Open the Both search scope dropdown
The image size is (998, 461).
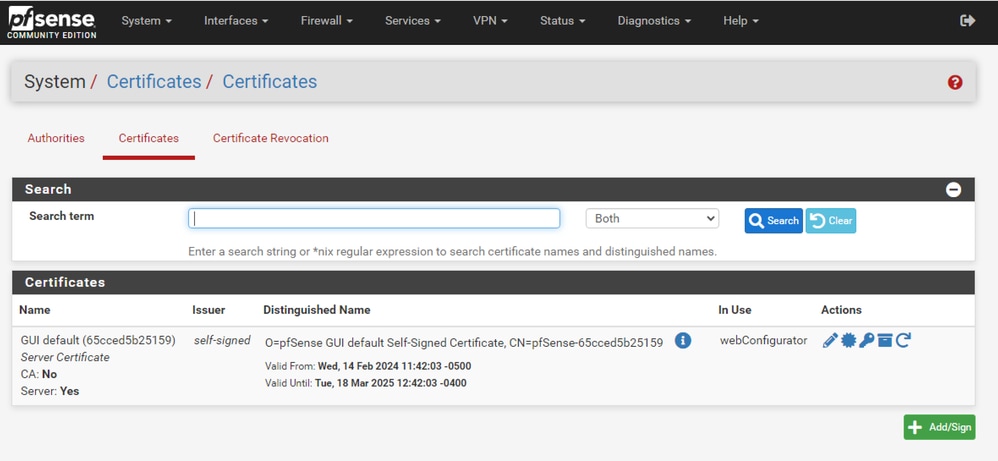(x=652, y=218)
